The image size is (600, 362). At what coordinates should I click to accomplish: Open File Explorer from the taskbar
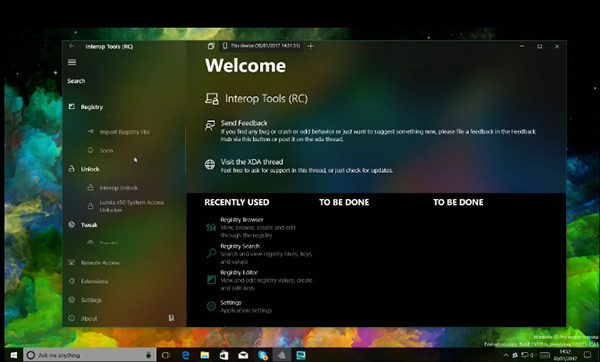[205, 355]
